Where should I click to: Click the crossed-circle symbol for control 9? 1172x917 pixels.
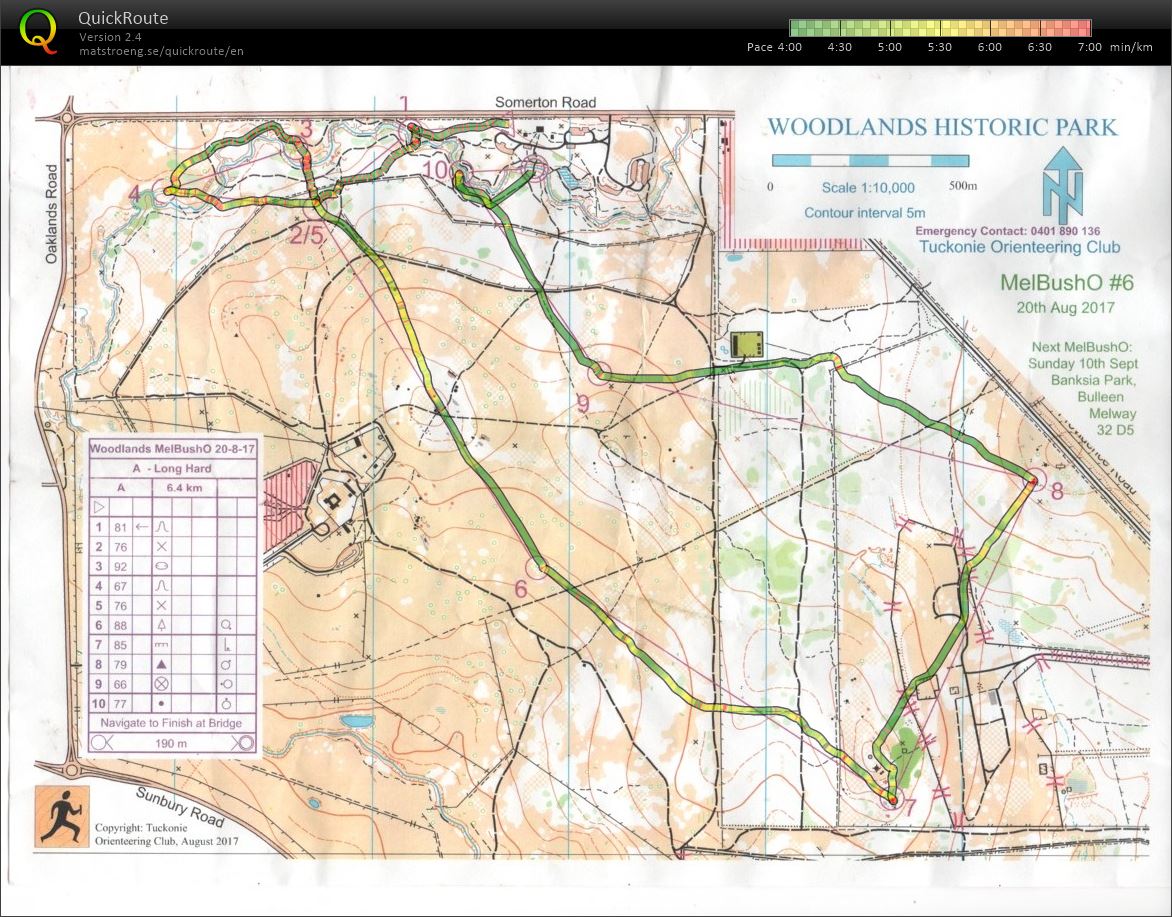tap(163, 683)
